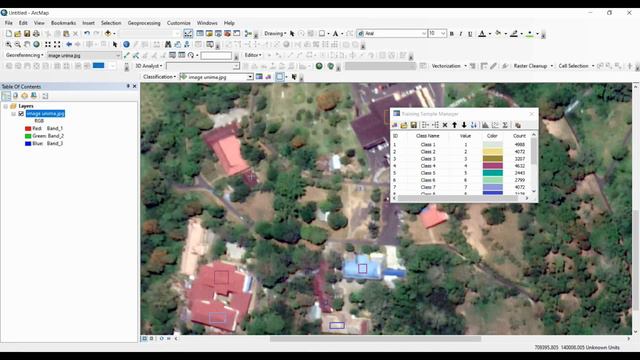Open the Georeferencing dropdown menu
Viewport: 640px width, 360px height.
click(x=24, y=55)
